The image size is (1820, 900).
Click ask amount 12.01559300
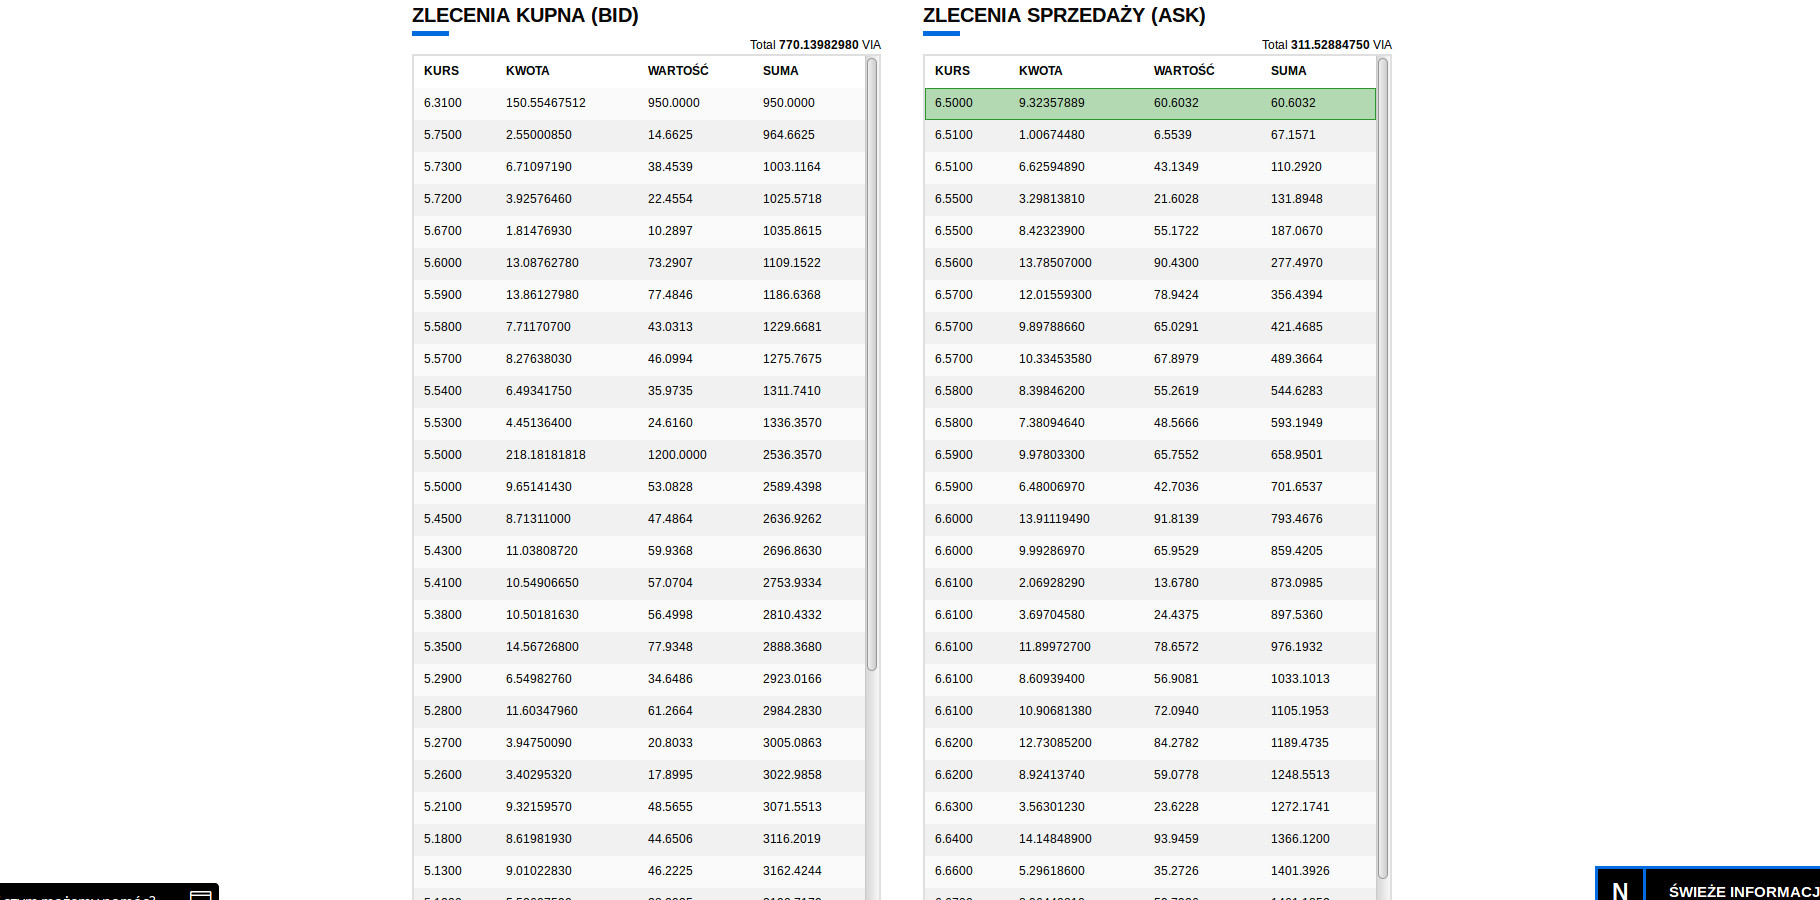point(1055,295)
